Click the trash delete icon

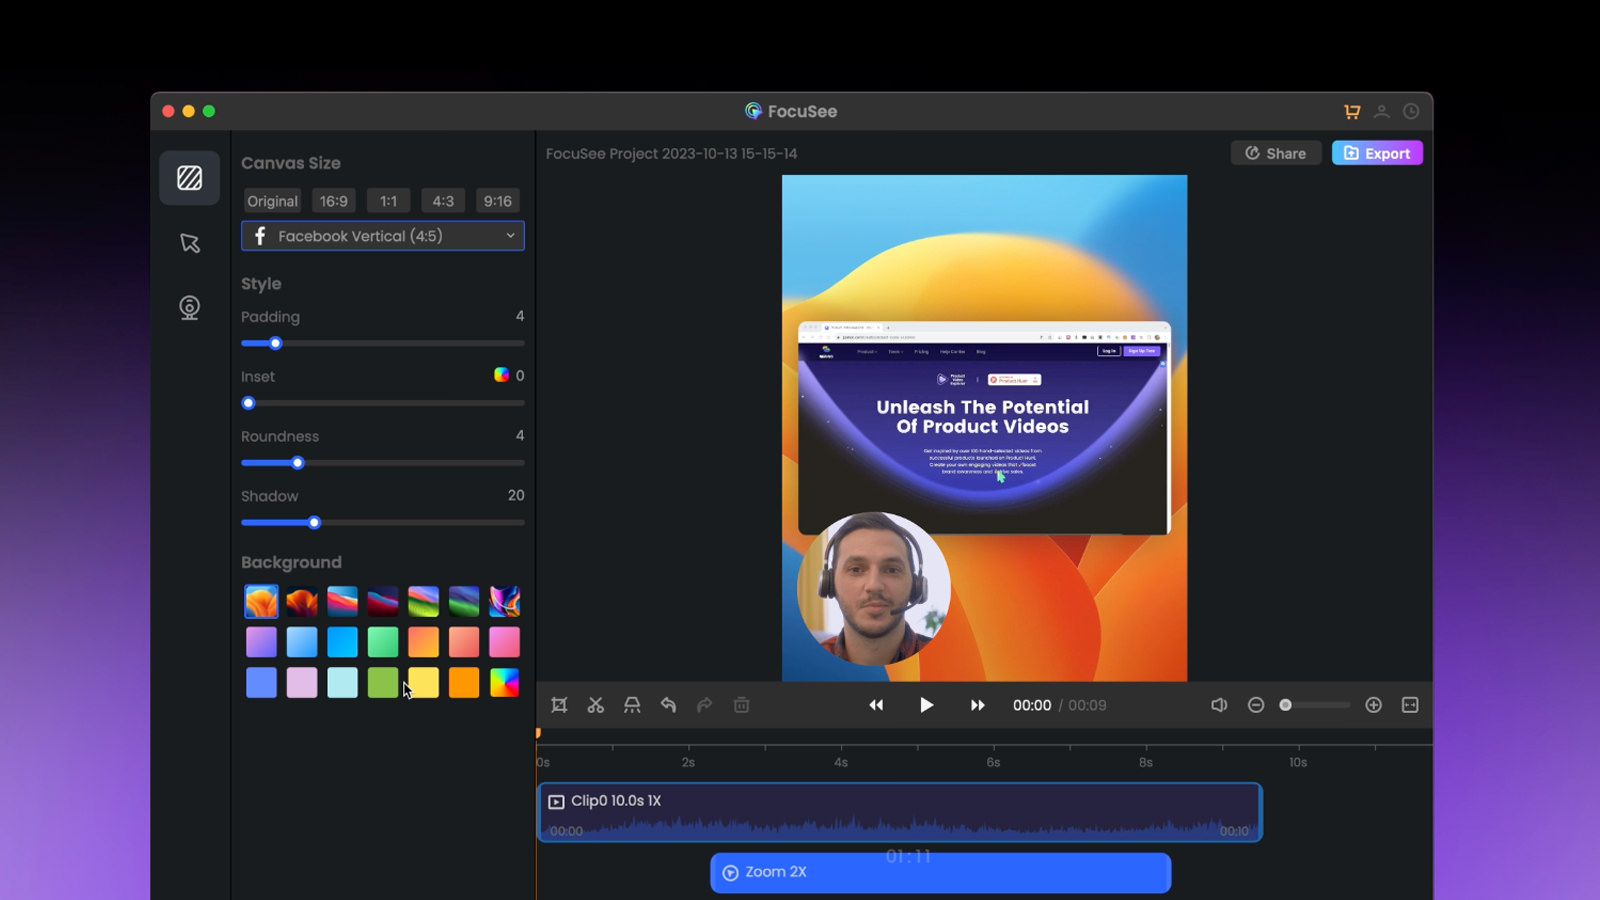pos(741,705)
